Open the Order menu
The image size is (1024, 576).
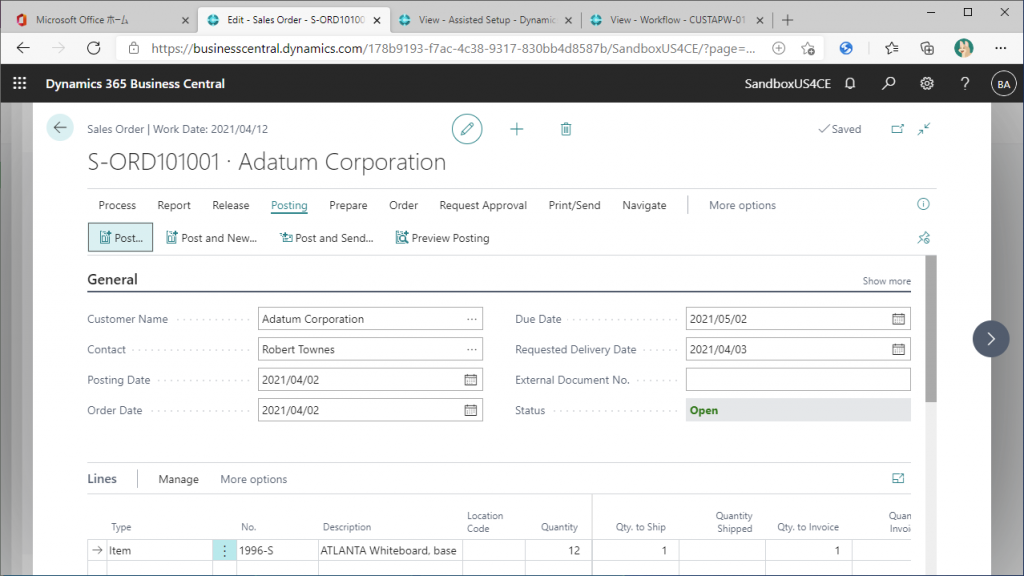coord(403,205)
